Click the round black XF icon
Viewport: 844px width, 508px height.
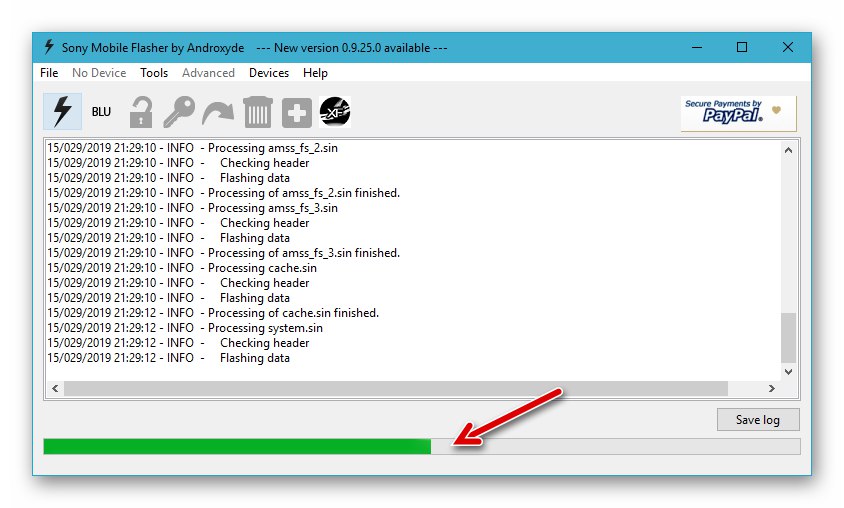point(335,112)
